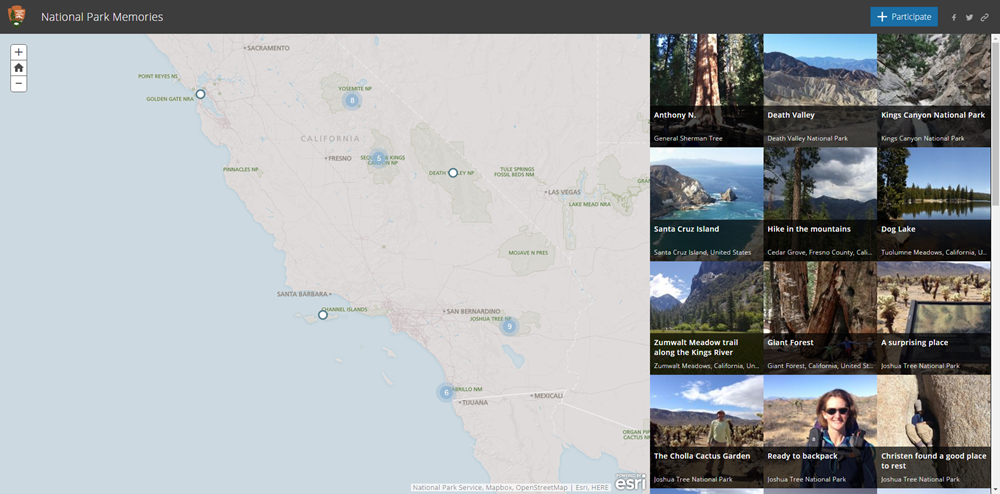
Task: Open the Zumwalt Meadow trail photo card
Action: [x=706, y=317]
